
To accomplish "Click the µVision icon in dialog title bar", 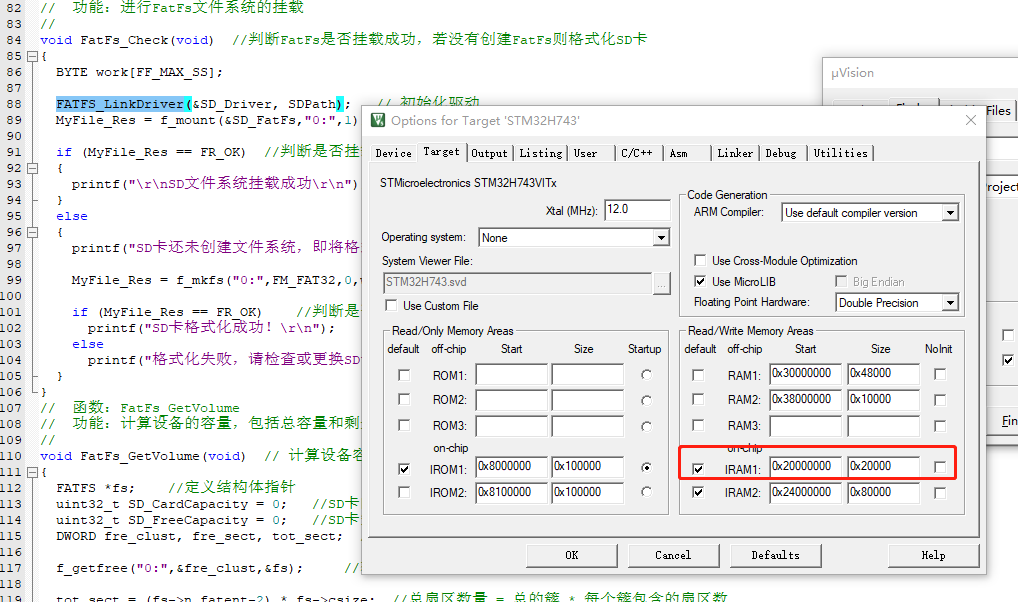I will tap(377, 120).
